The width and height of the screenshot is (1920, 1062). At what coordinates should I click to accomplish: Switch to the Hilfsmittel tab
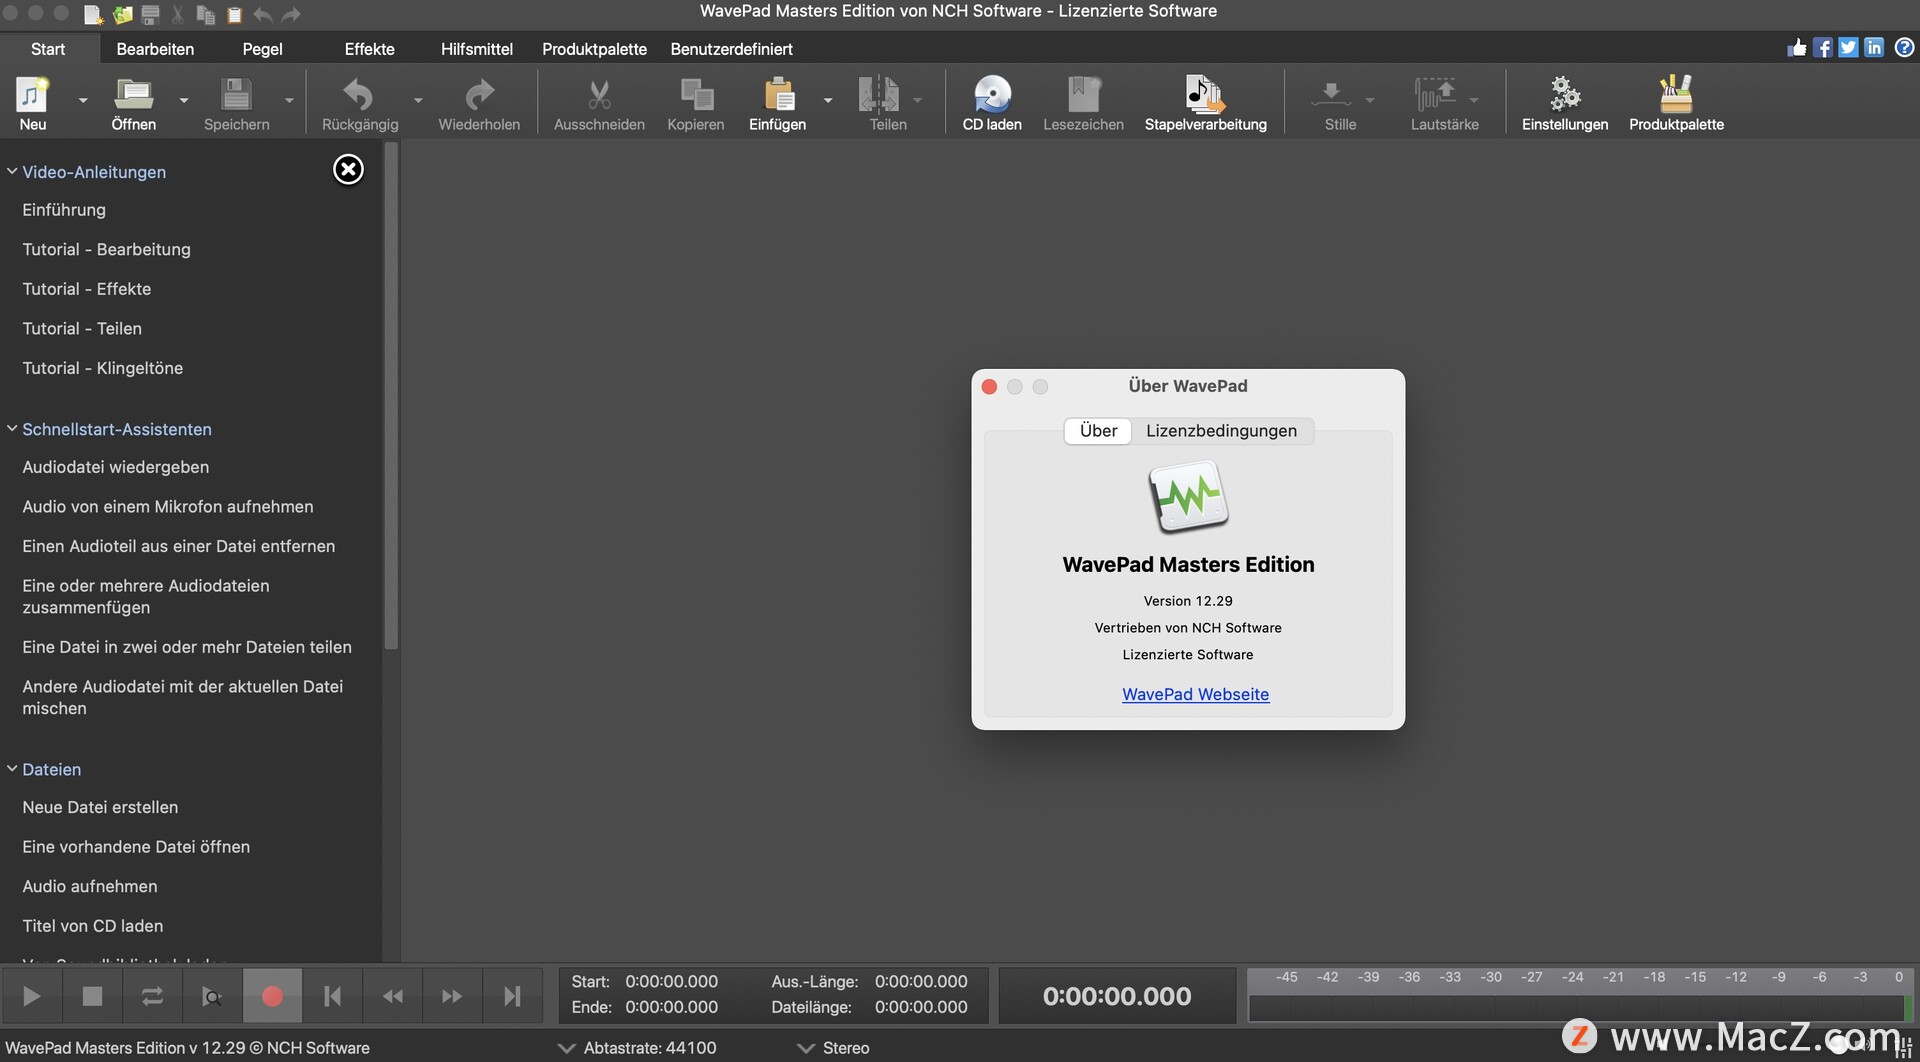pyautogui.click(x=477, y=49)
